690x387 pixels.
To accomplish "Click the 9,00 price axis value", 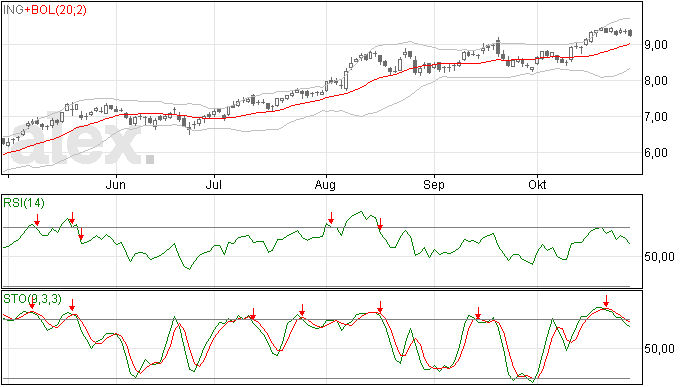I will (656, 44).
